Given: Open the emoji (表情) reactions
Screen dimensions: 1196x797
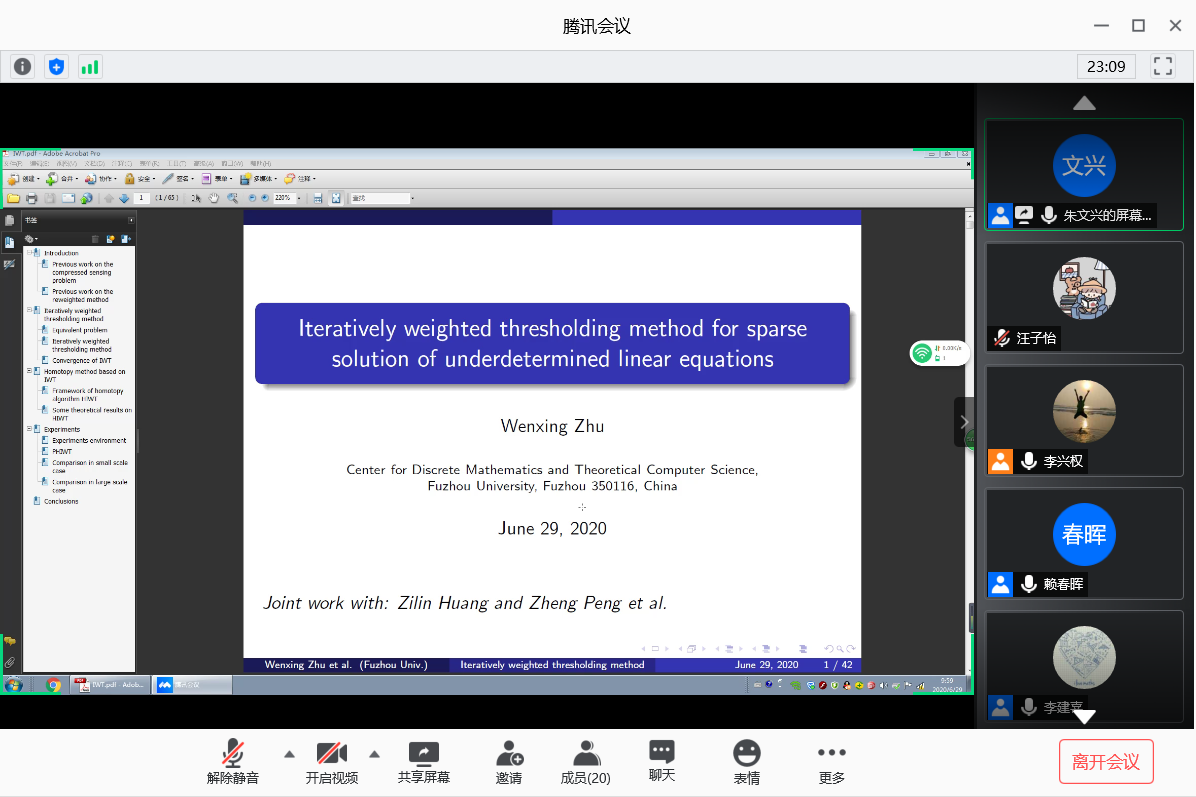Looking at the screenshot, I should 746,762.
